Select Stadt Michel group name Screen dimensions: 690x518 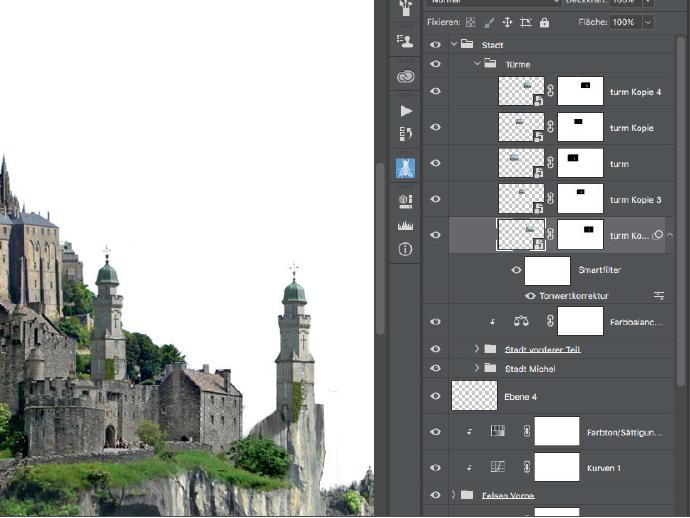[530, 369]
